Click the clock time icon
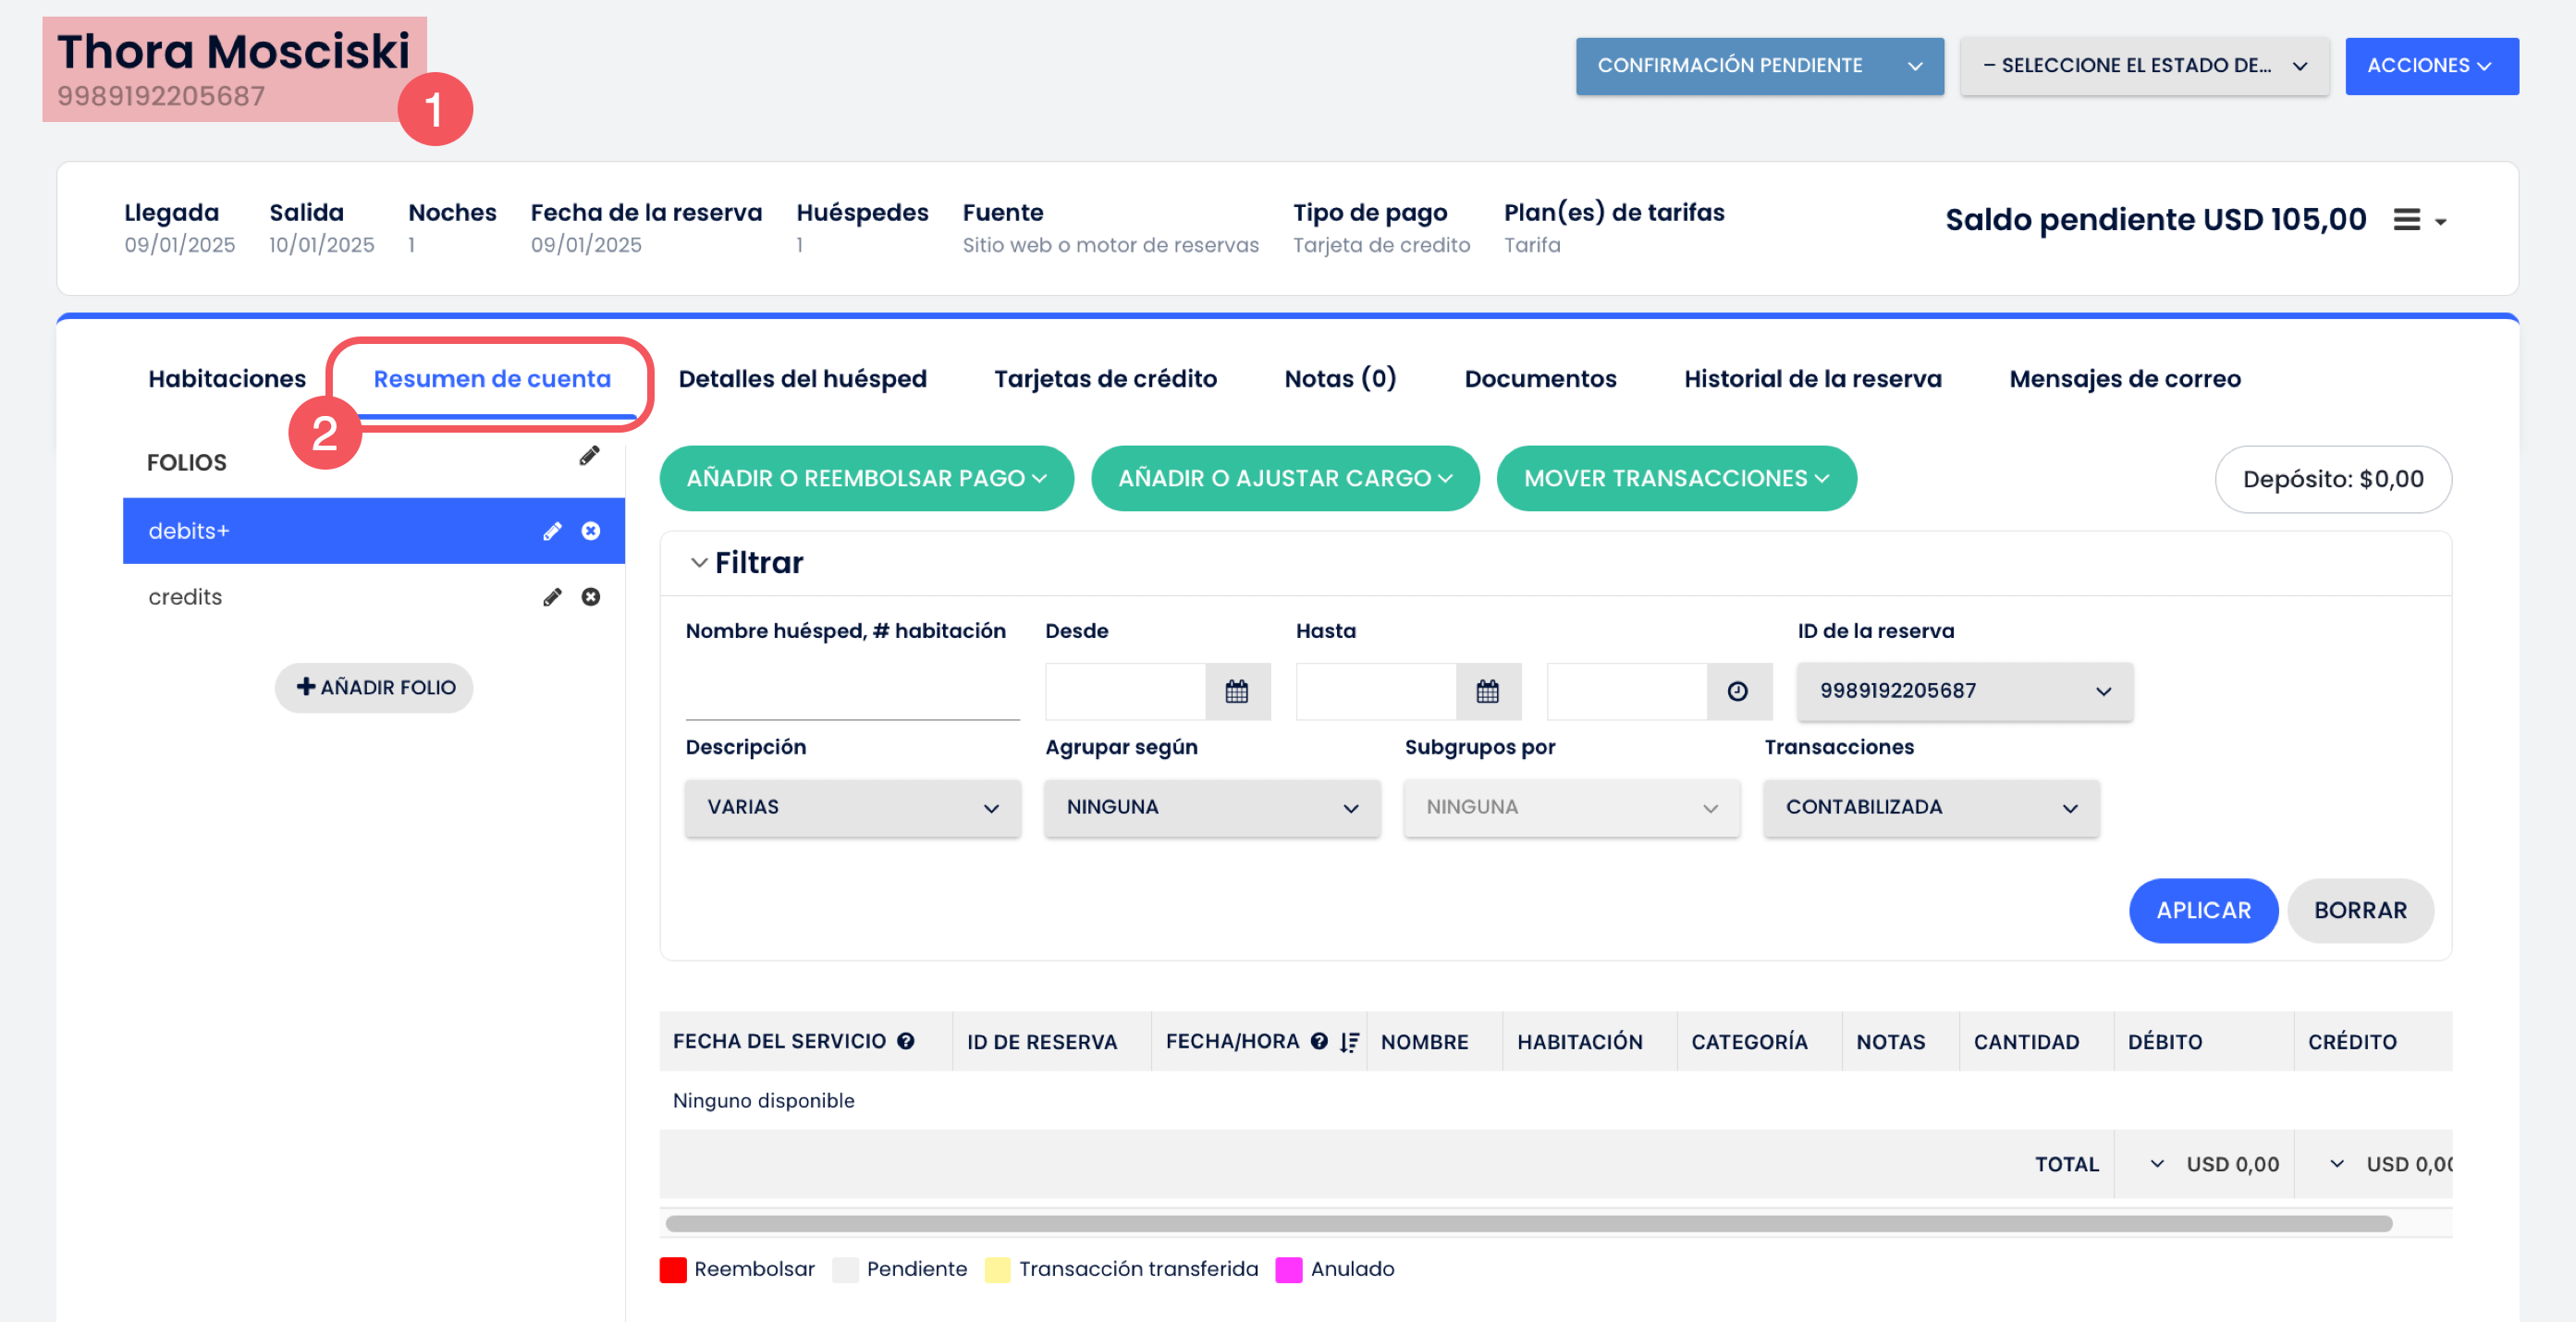This screenshot has height=1322, width=2576. (x=1737, y=691)
